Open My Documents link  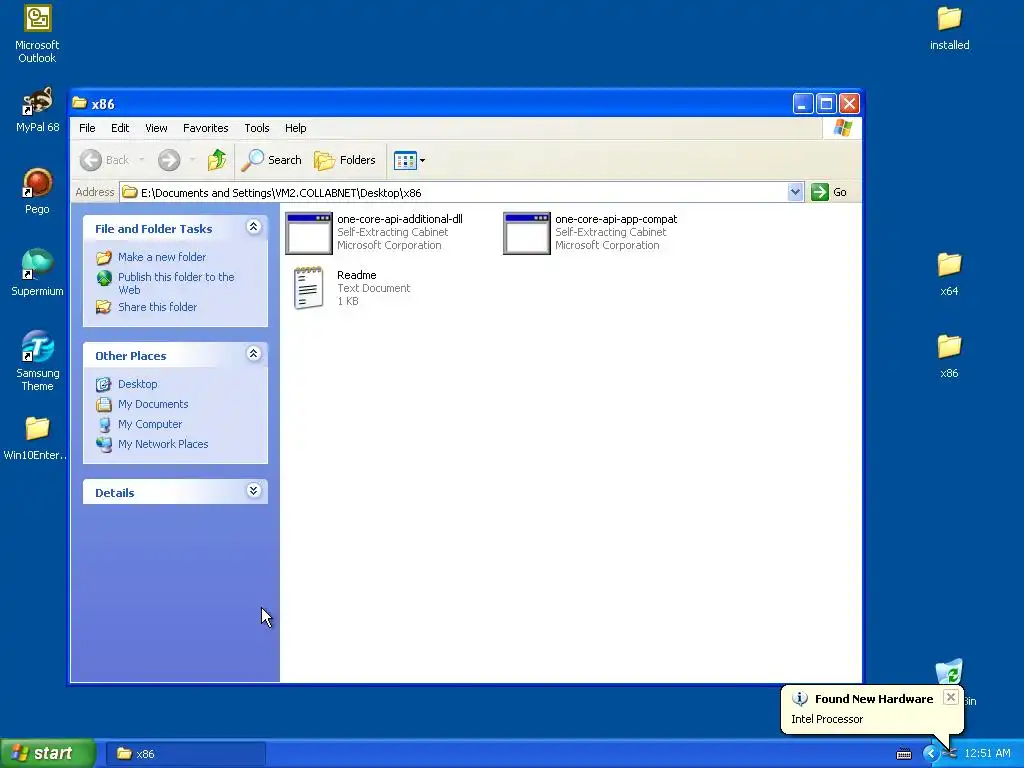point(153,404)
